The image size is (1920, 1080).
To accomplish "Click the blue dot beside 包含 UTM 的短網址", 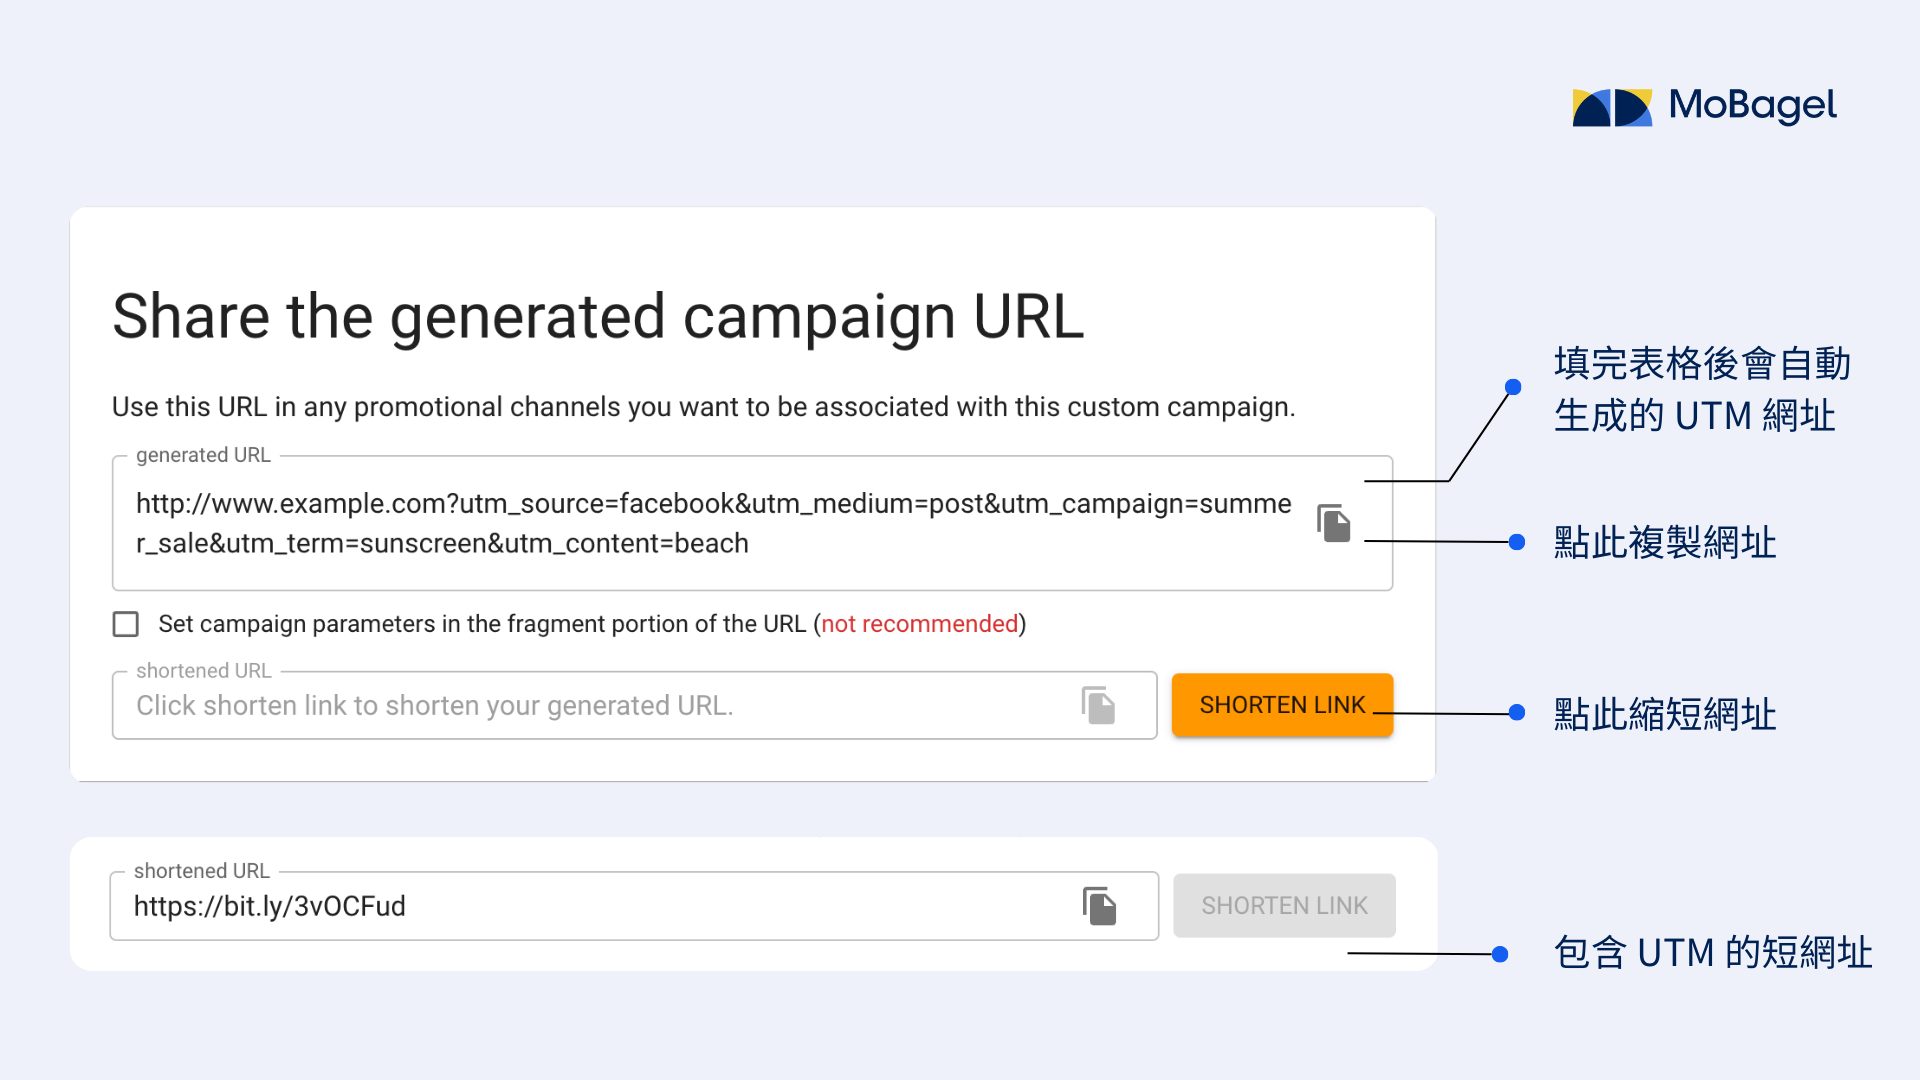I will click(1500, 954).
